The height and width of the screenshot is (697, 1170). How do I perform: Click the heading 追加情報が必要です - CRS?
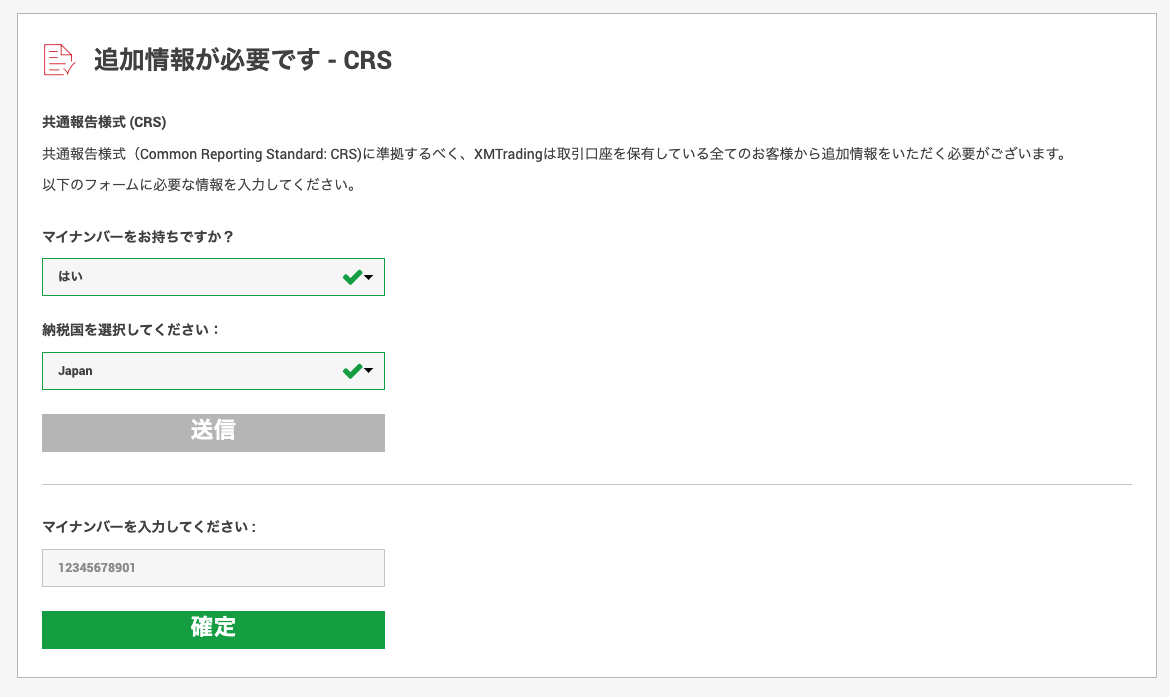click(x=242, y=60)
